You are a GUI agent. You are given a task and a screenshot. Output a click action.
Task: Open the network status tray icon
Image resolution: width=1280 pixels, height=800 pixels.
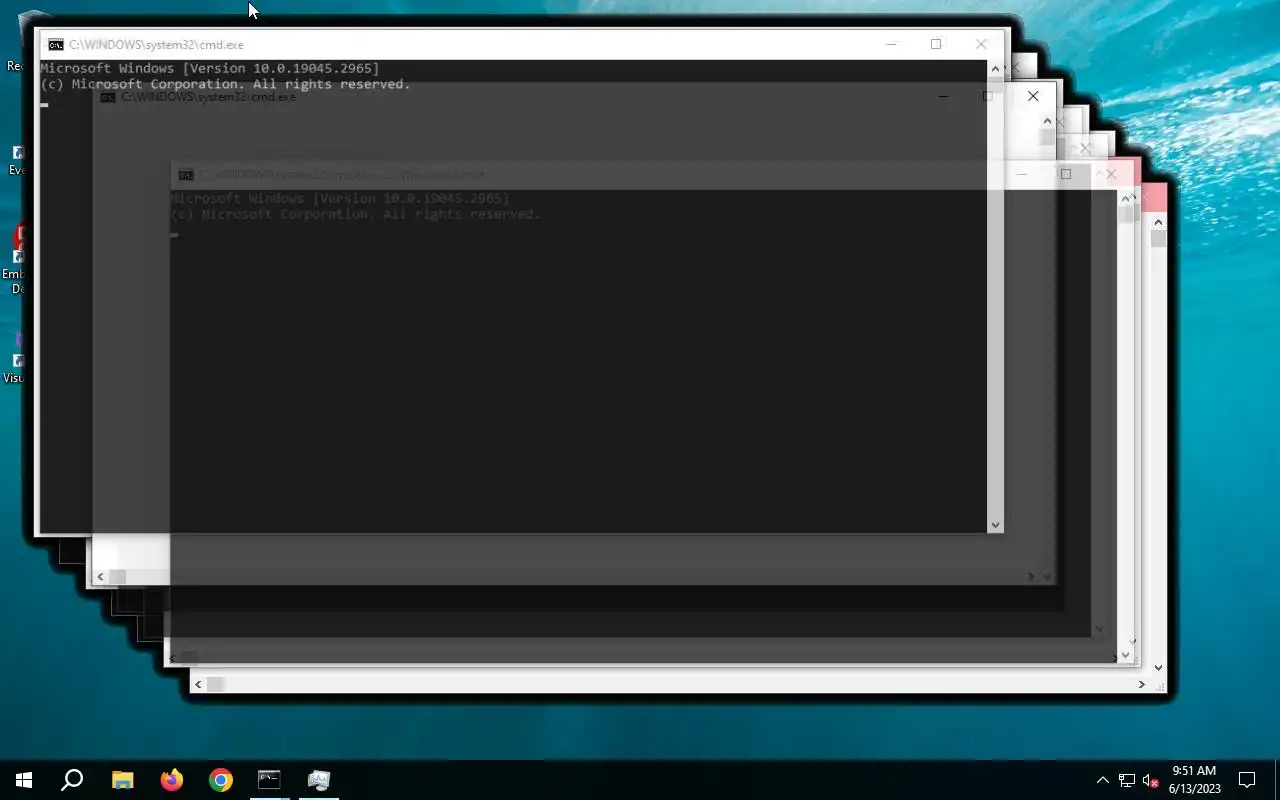[x=1127, y=780]
